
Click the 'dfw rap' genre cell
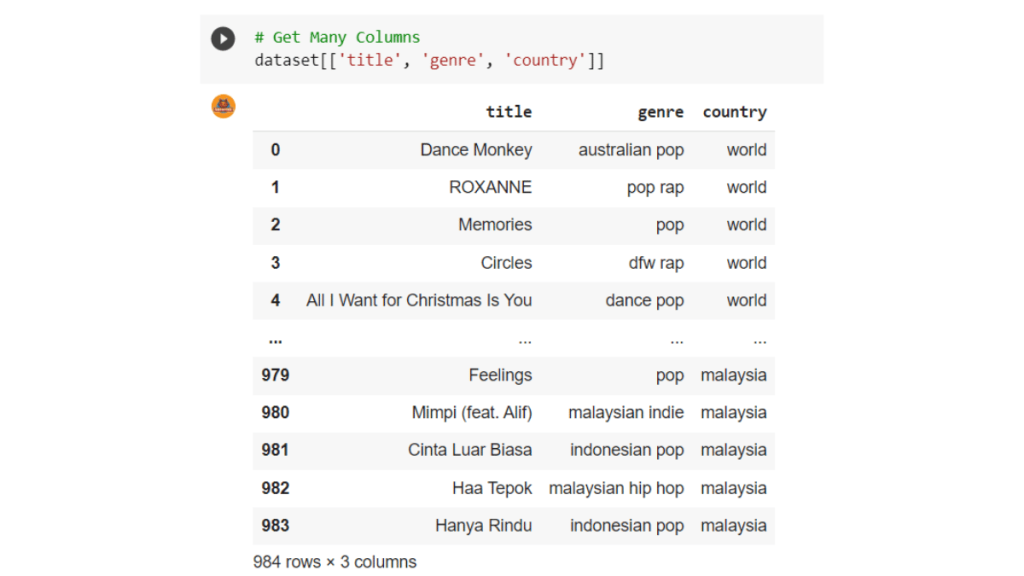[655, 263]
